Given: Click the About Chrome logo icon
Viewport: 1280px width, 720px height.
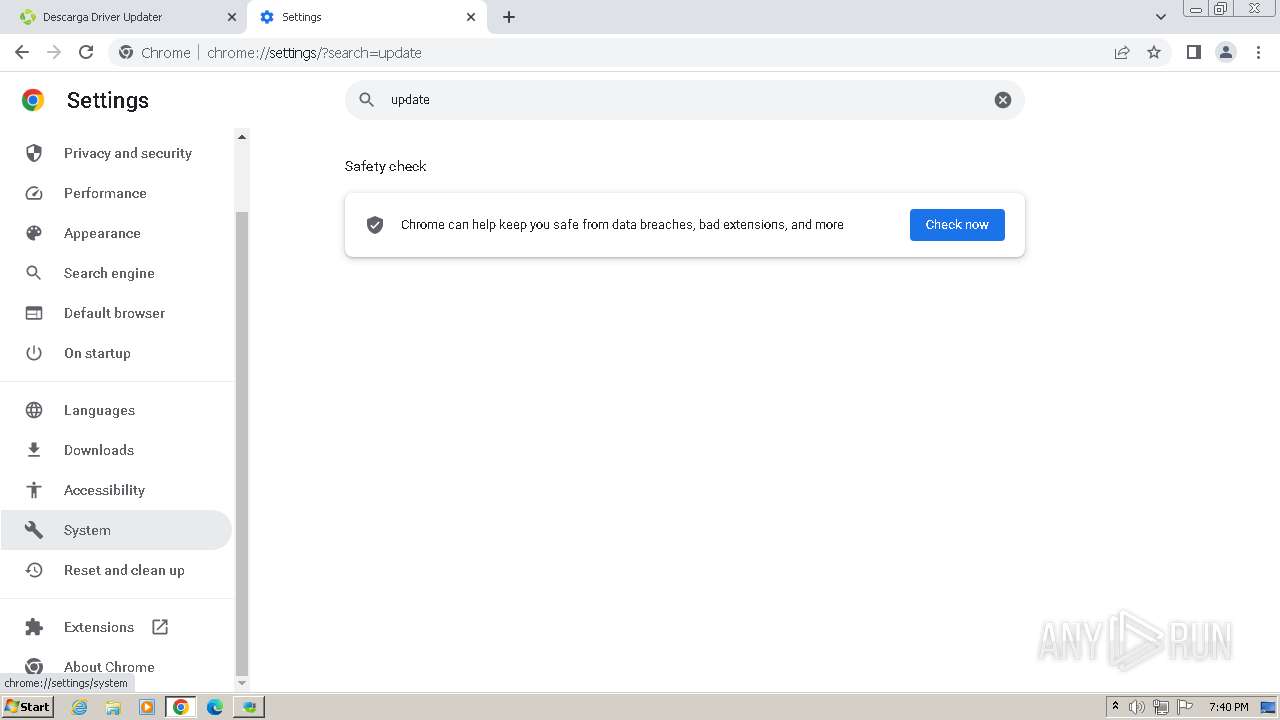Looking at the screenshot, I should pos(34,667).
